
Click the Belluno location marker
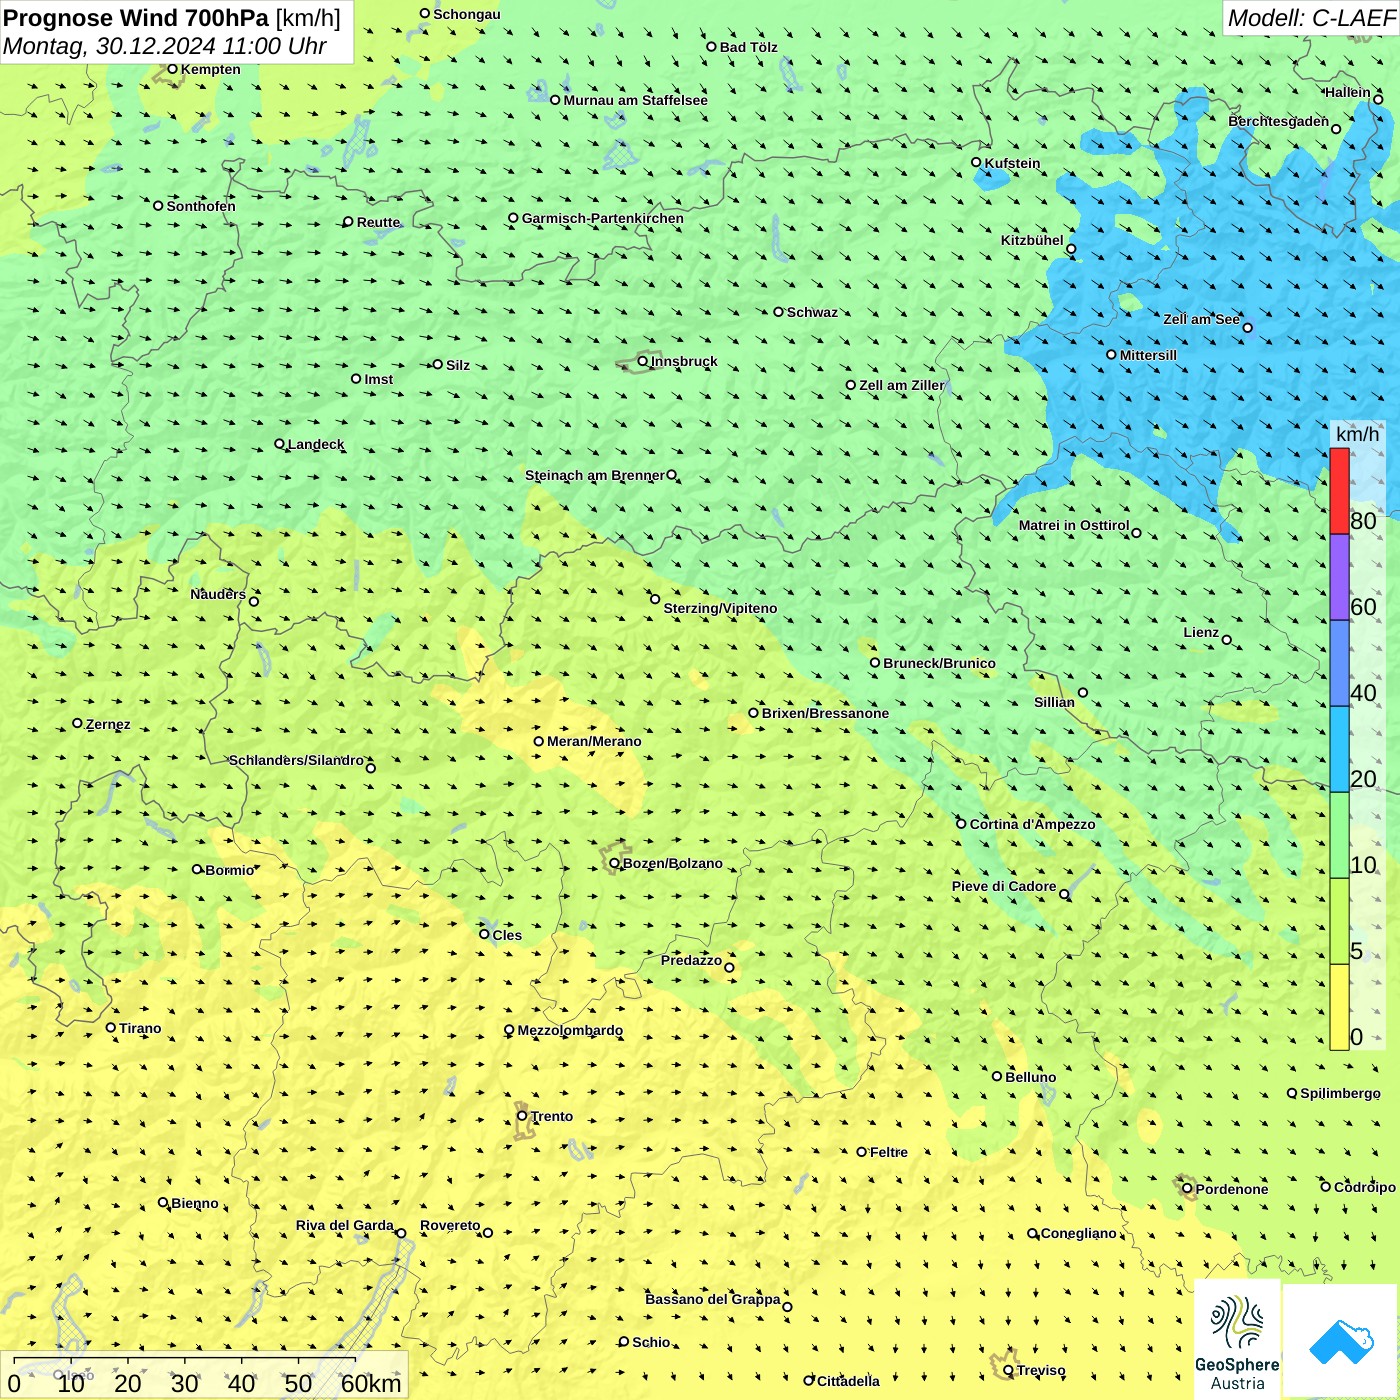997,1076
